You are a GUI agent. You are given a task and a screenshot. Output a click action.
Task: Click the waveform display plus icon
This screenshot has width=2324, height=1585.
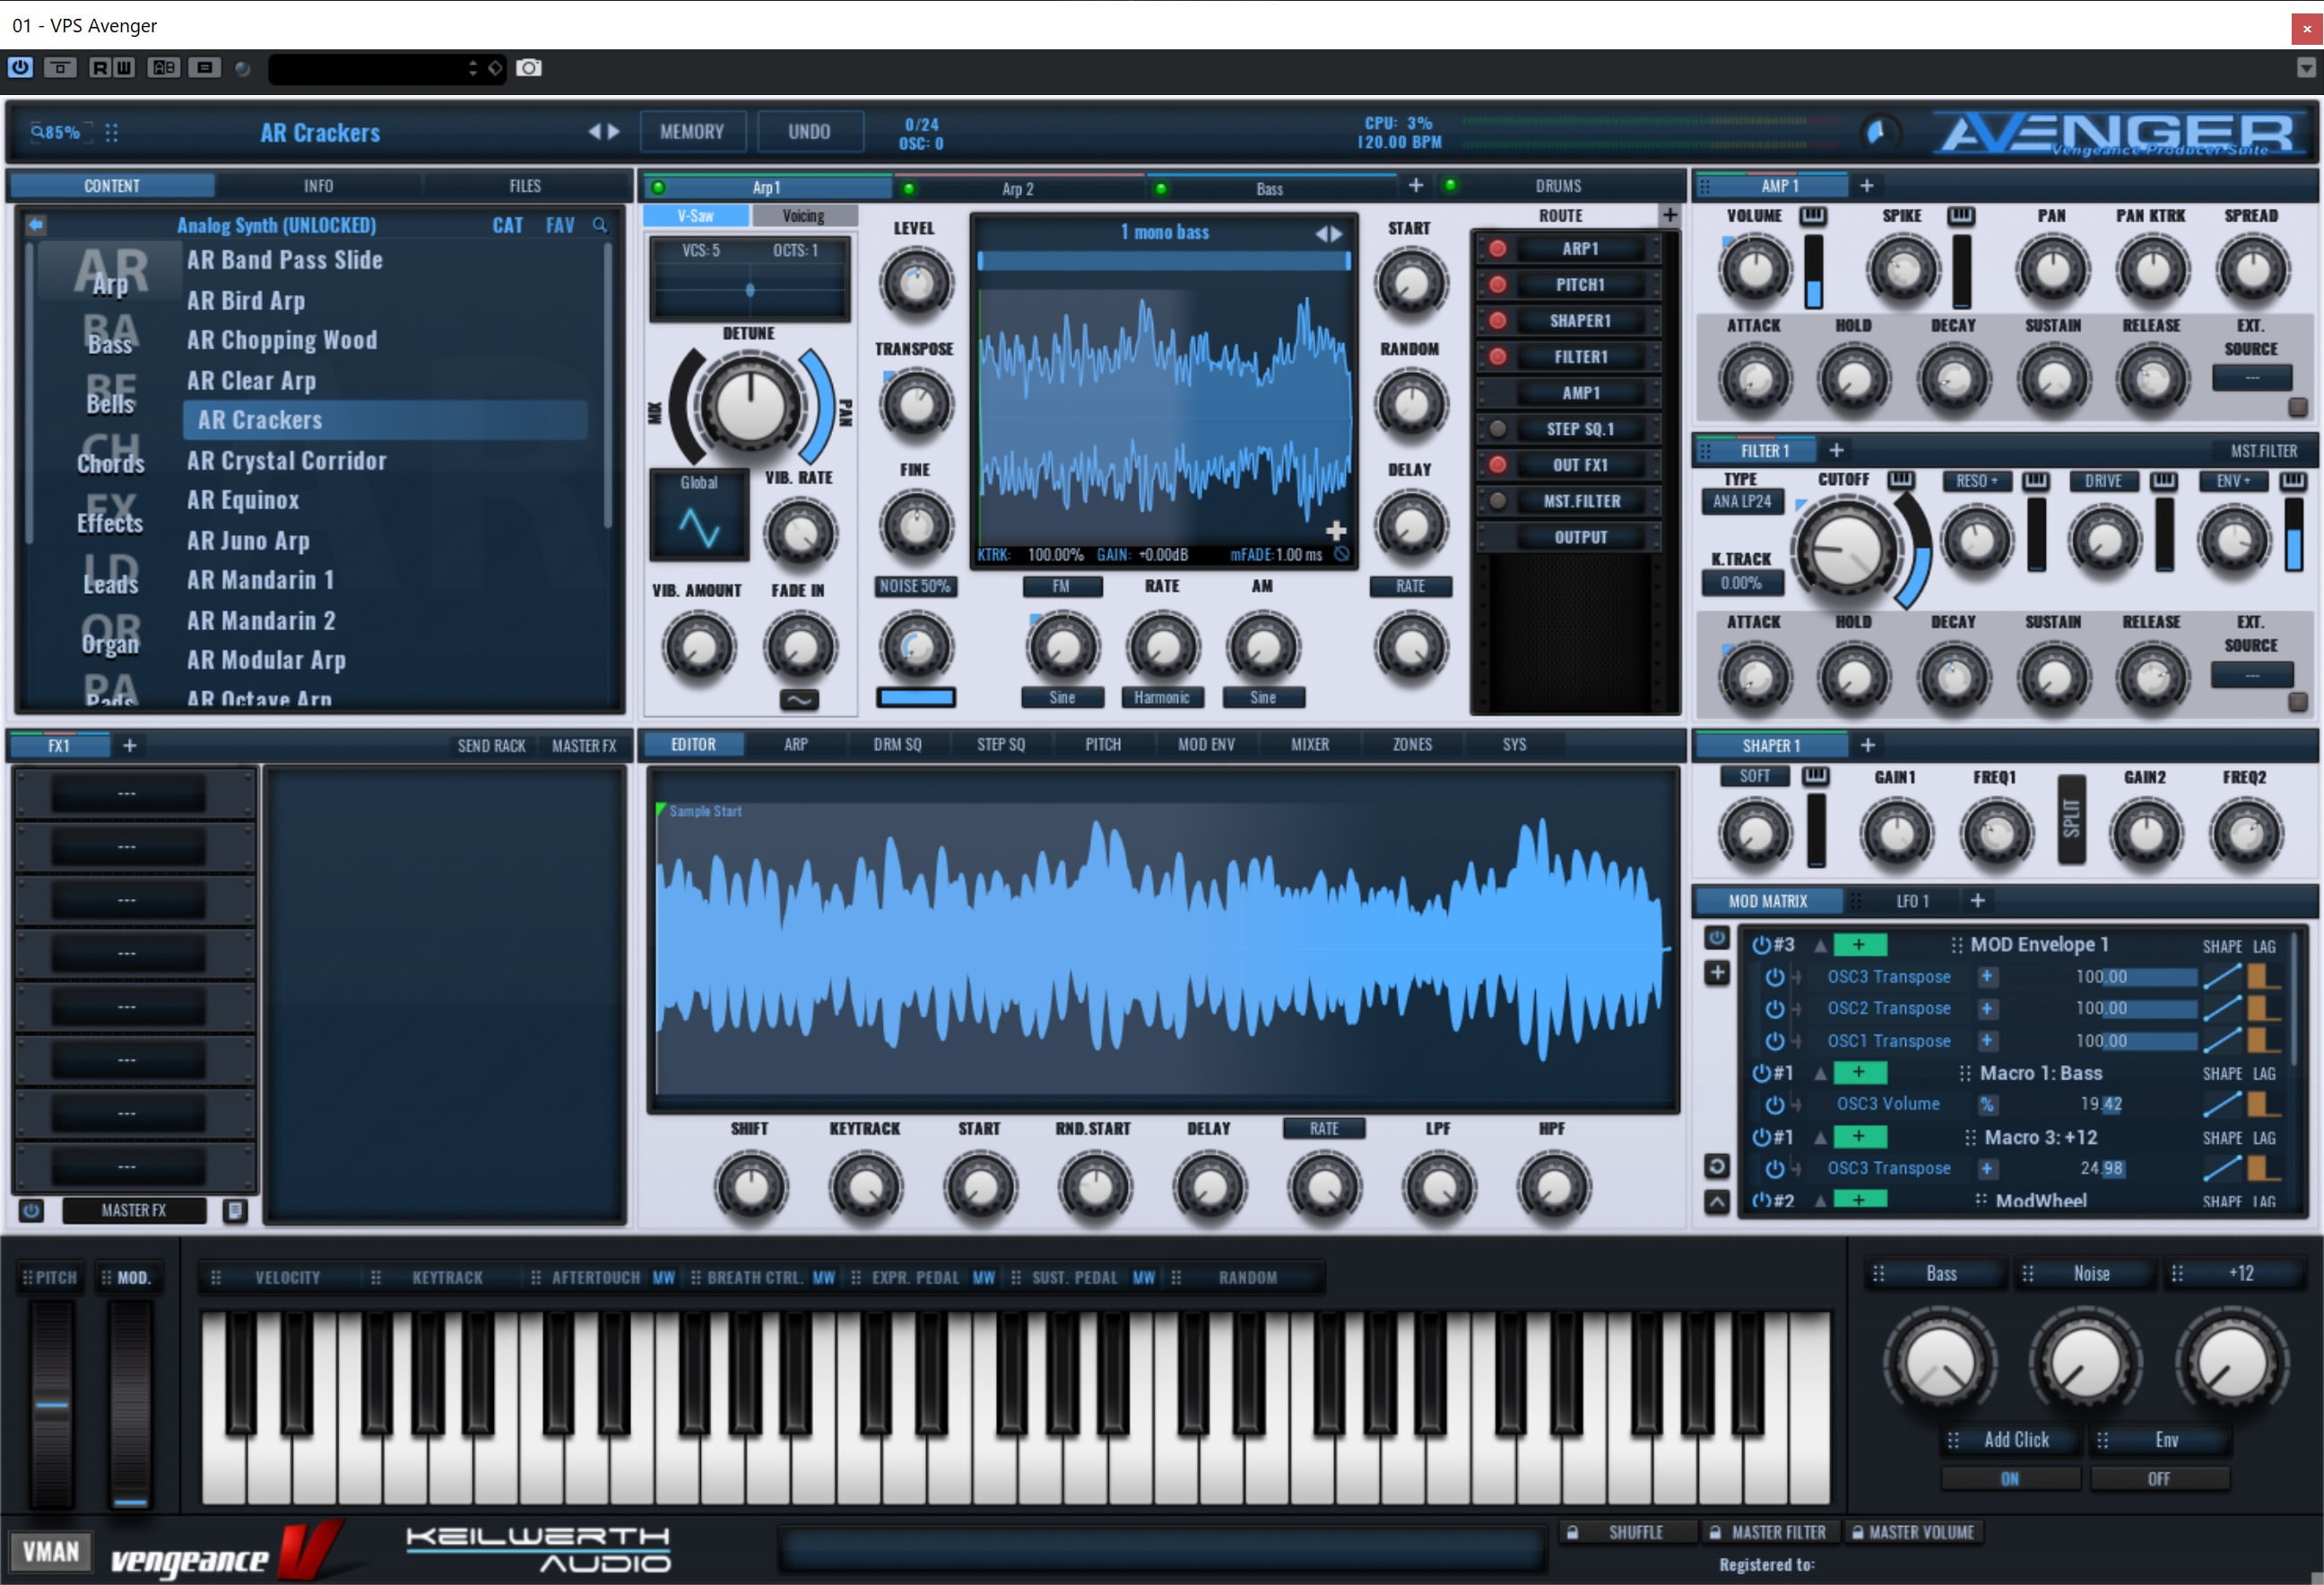[x=1336, y=530]
